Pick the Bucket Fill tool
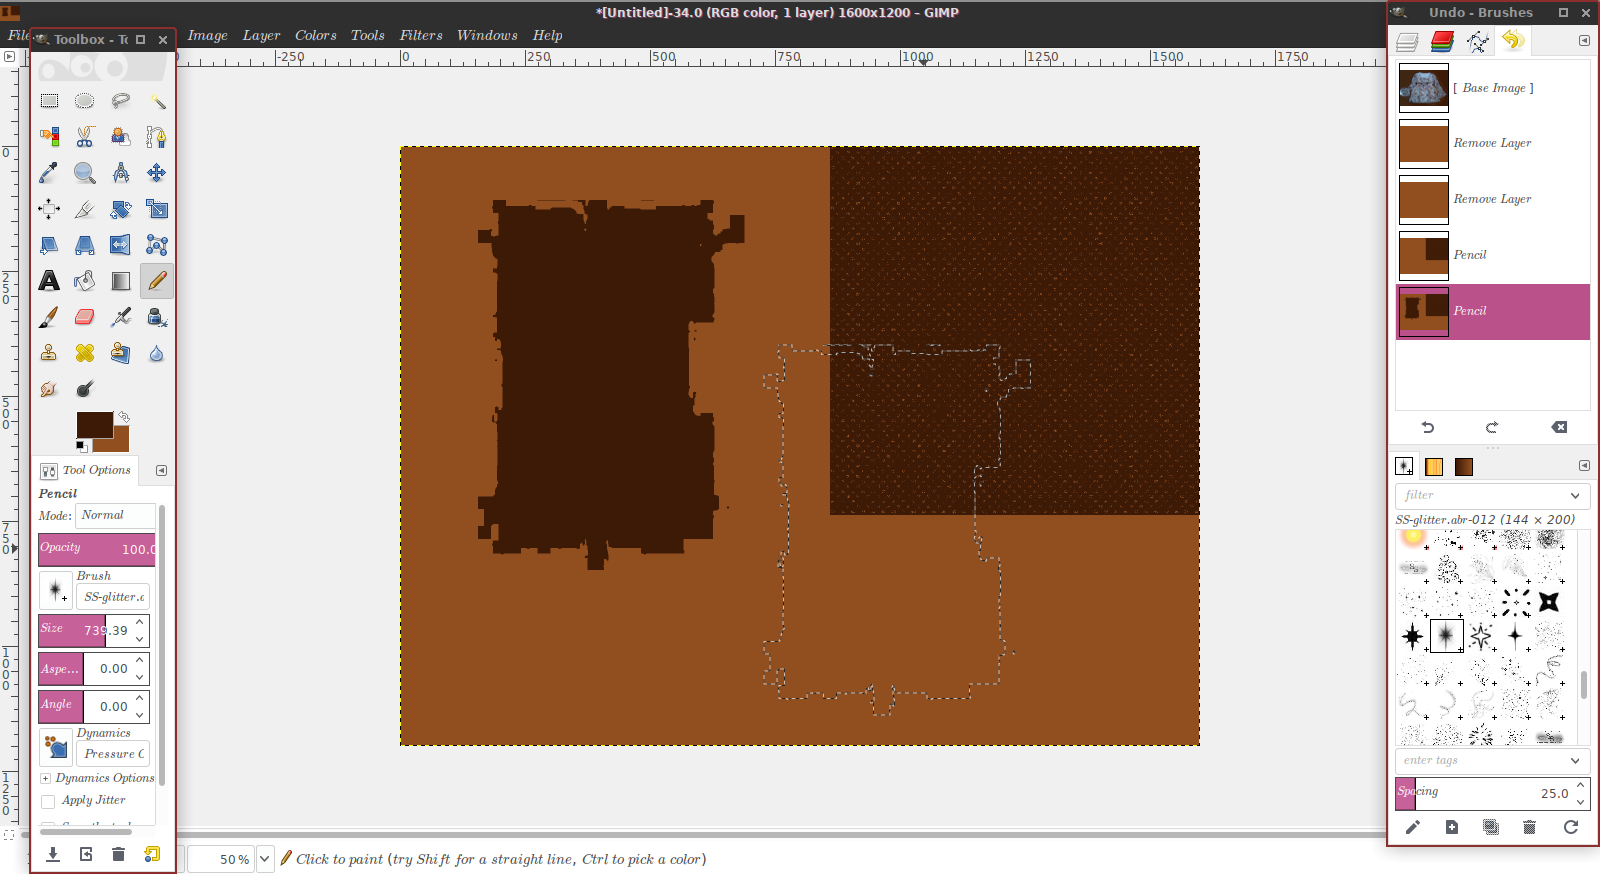 [85, 281]
